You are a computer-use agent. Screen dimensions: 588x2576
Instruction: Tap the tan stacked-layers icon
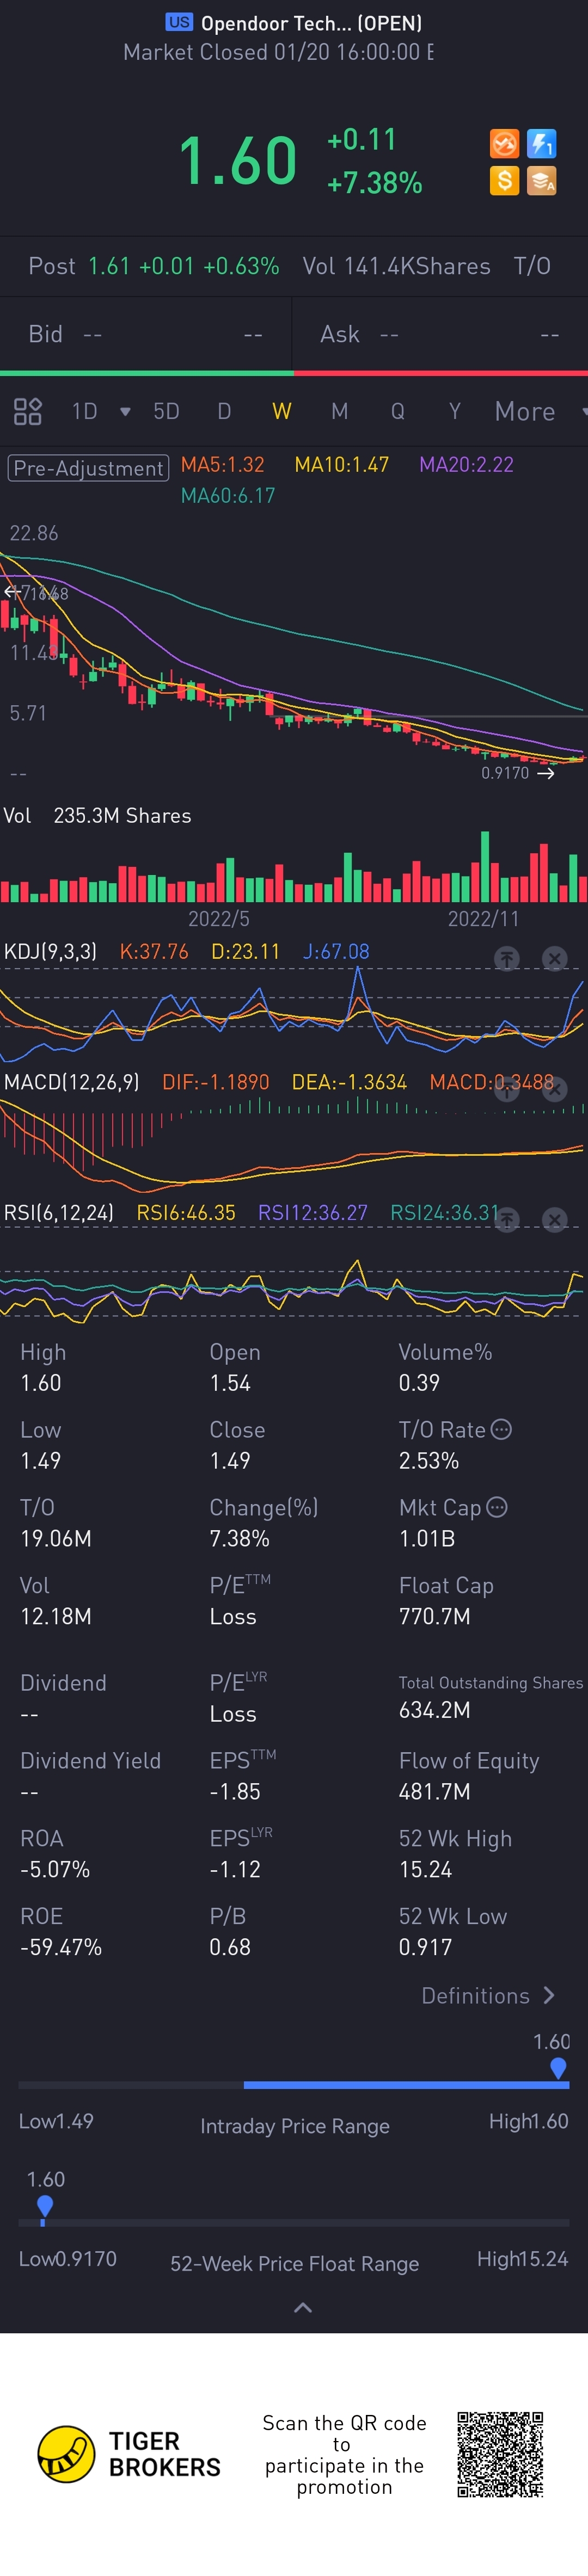click(x=541, y=181)
